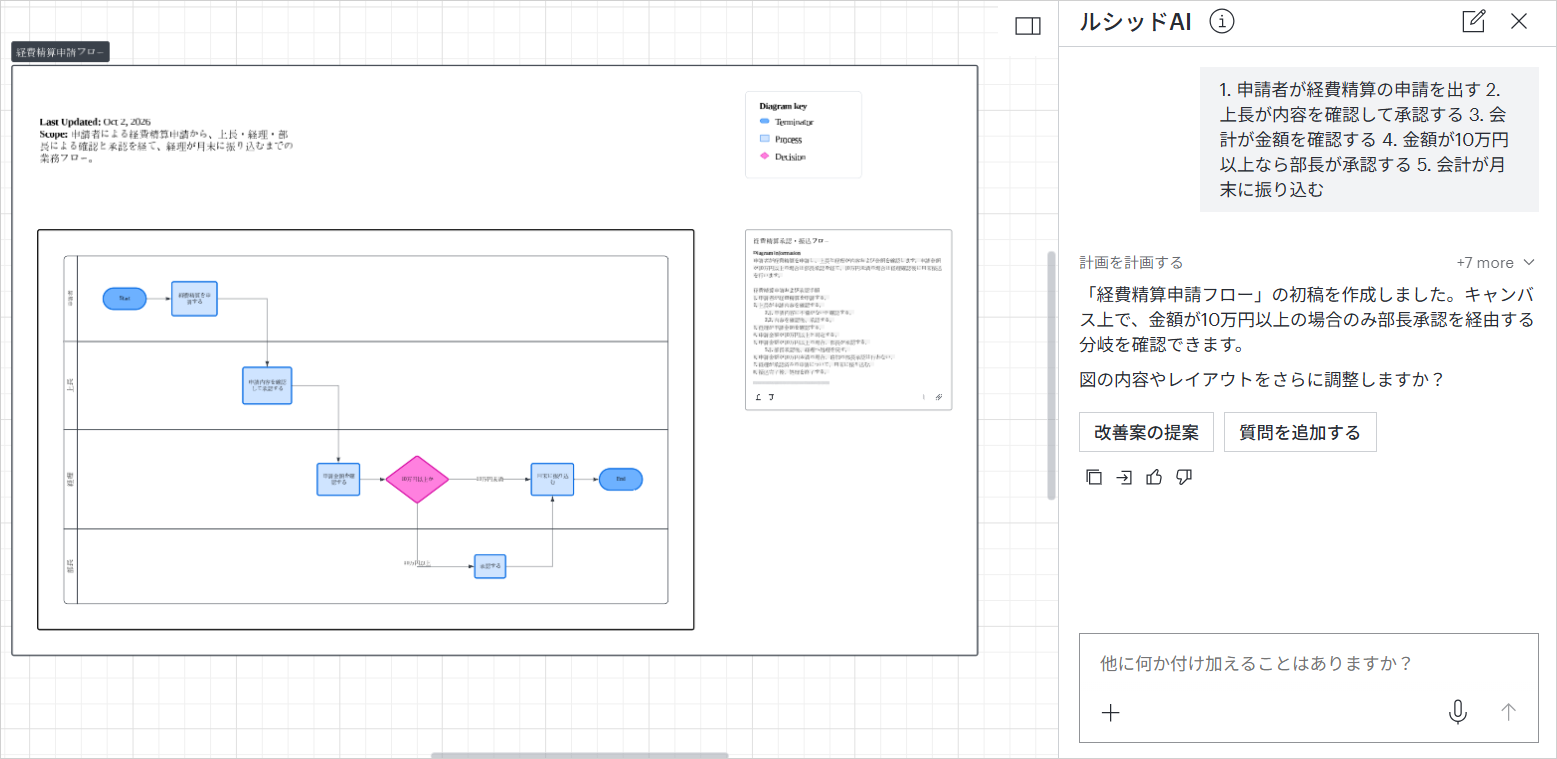
Task: Click the Terminator legend swatch
Action: pyautogui.click(x=765, y=121)
